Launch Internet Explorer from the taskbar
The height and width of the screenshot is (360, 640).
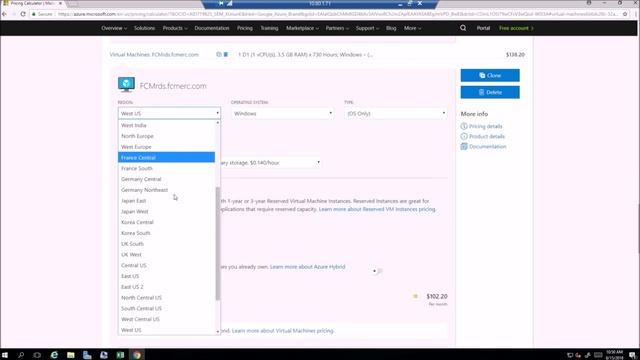54,355
